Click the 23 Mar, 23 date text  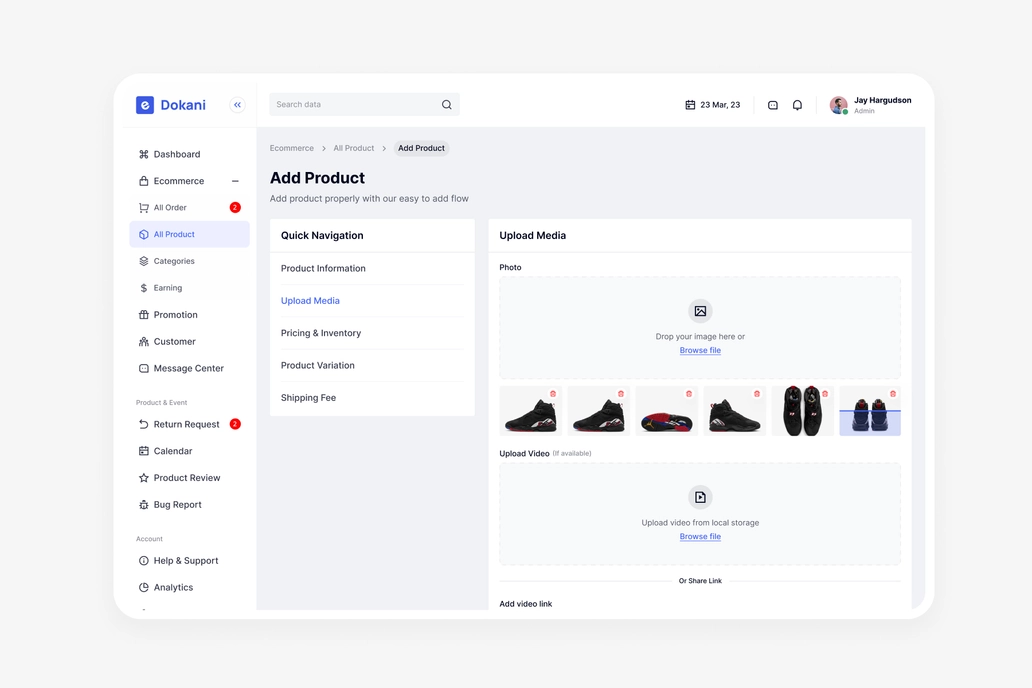coord(720,105)
